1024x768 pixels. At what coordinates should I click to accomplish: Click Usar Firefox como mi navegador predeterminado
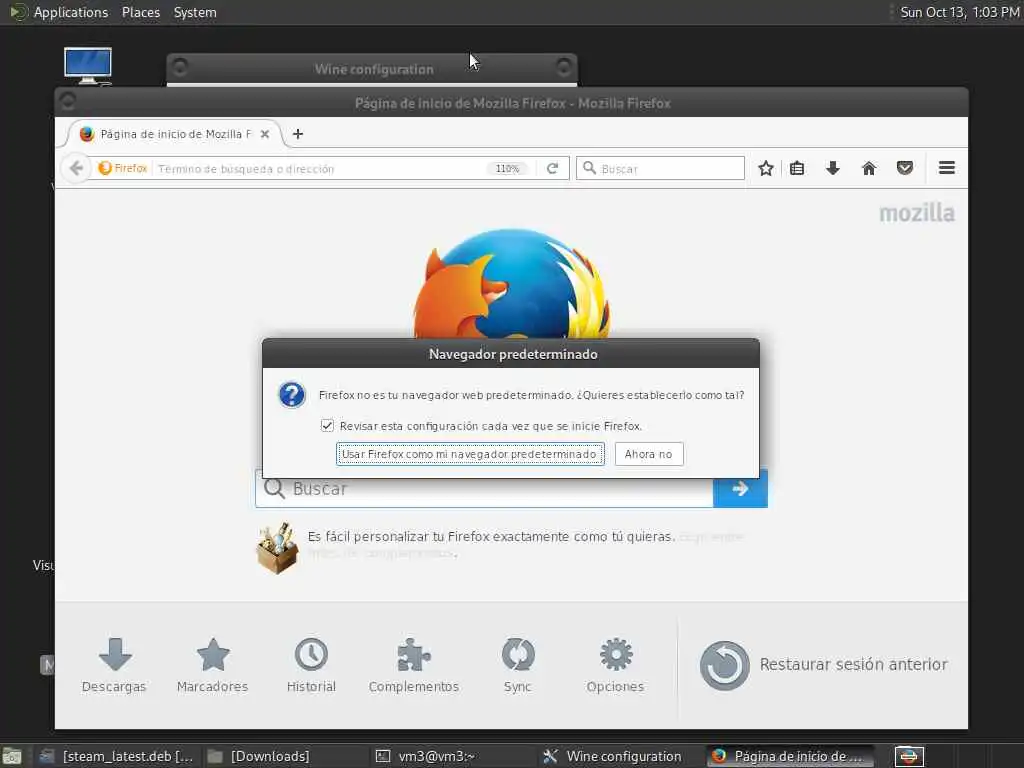470,454
